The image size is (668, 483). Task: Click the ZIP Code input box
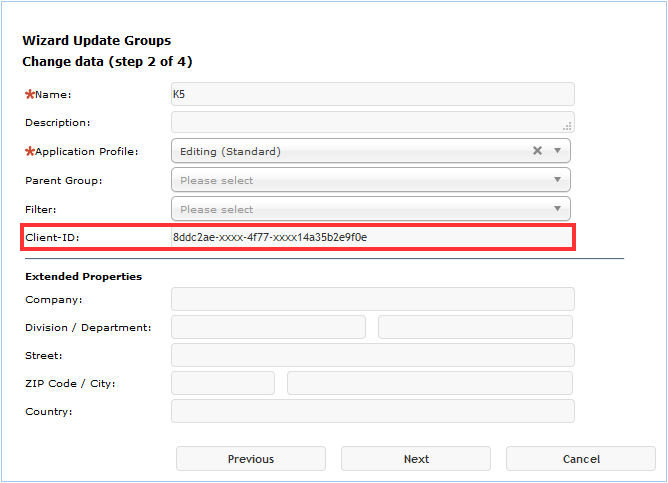(x=223, y=383)
